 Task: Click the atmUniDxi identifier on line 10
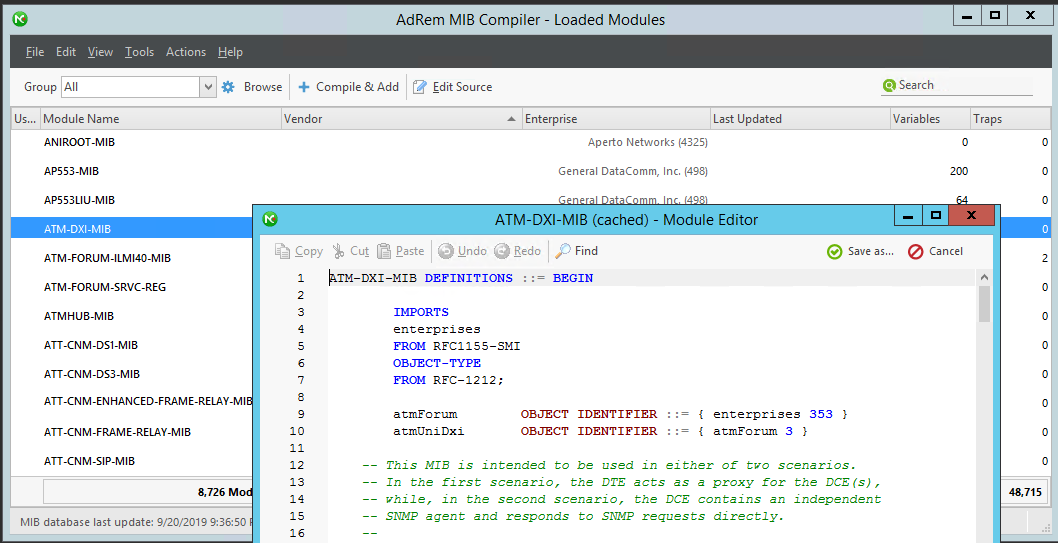coord(428,431)
